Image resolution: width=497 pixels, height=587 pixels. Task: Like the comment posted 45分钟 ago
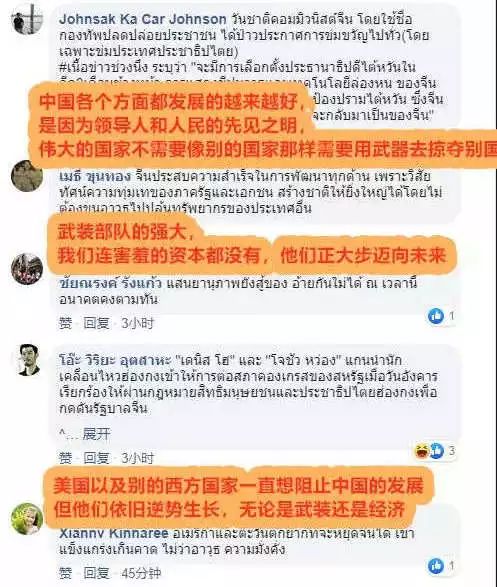click(x=65, y=573)
